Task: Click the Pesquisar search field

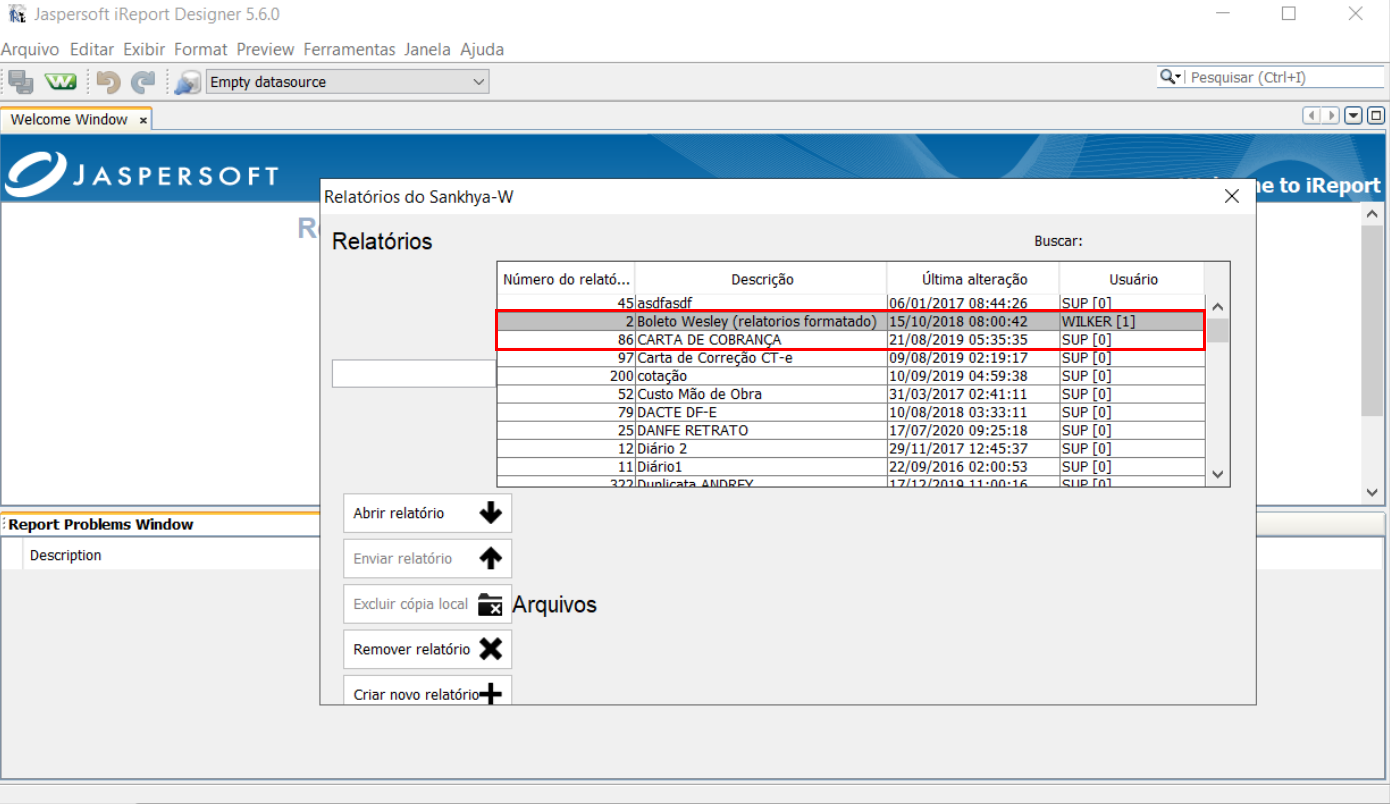Action: pos(1286,77)
